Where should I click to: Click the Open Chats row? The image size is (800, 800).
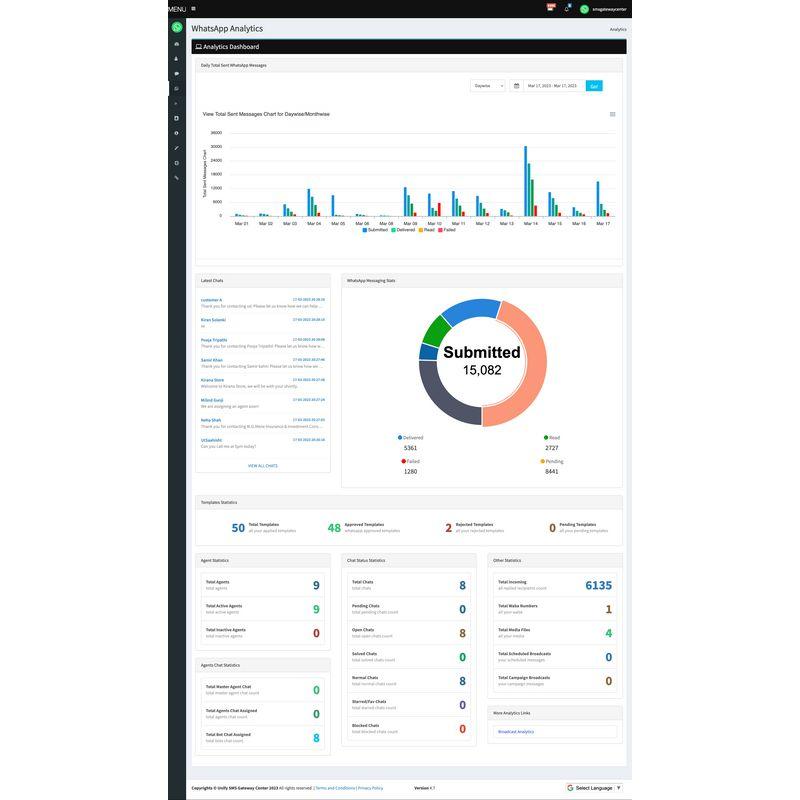click(x=409, y=633)
